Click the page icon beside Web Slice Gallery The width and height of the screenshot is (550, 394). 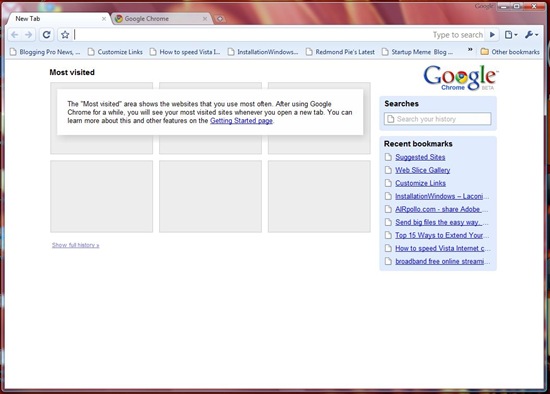pos(388,170)
